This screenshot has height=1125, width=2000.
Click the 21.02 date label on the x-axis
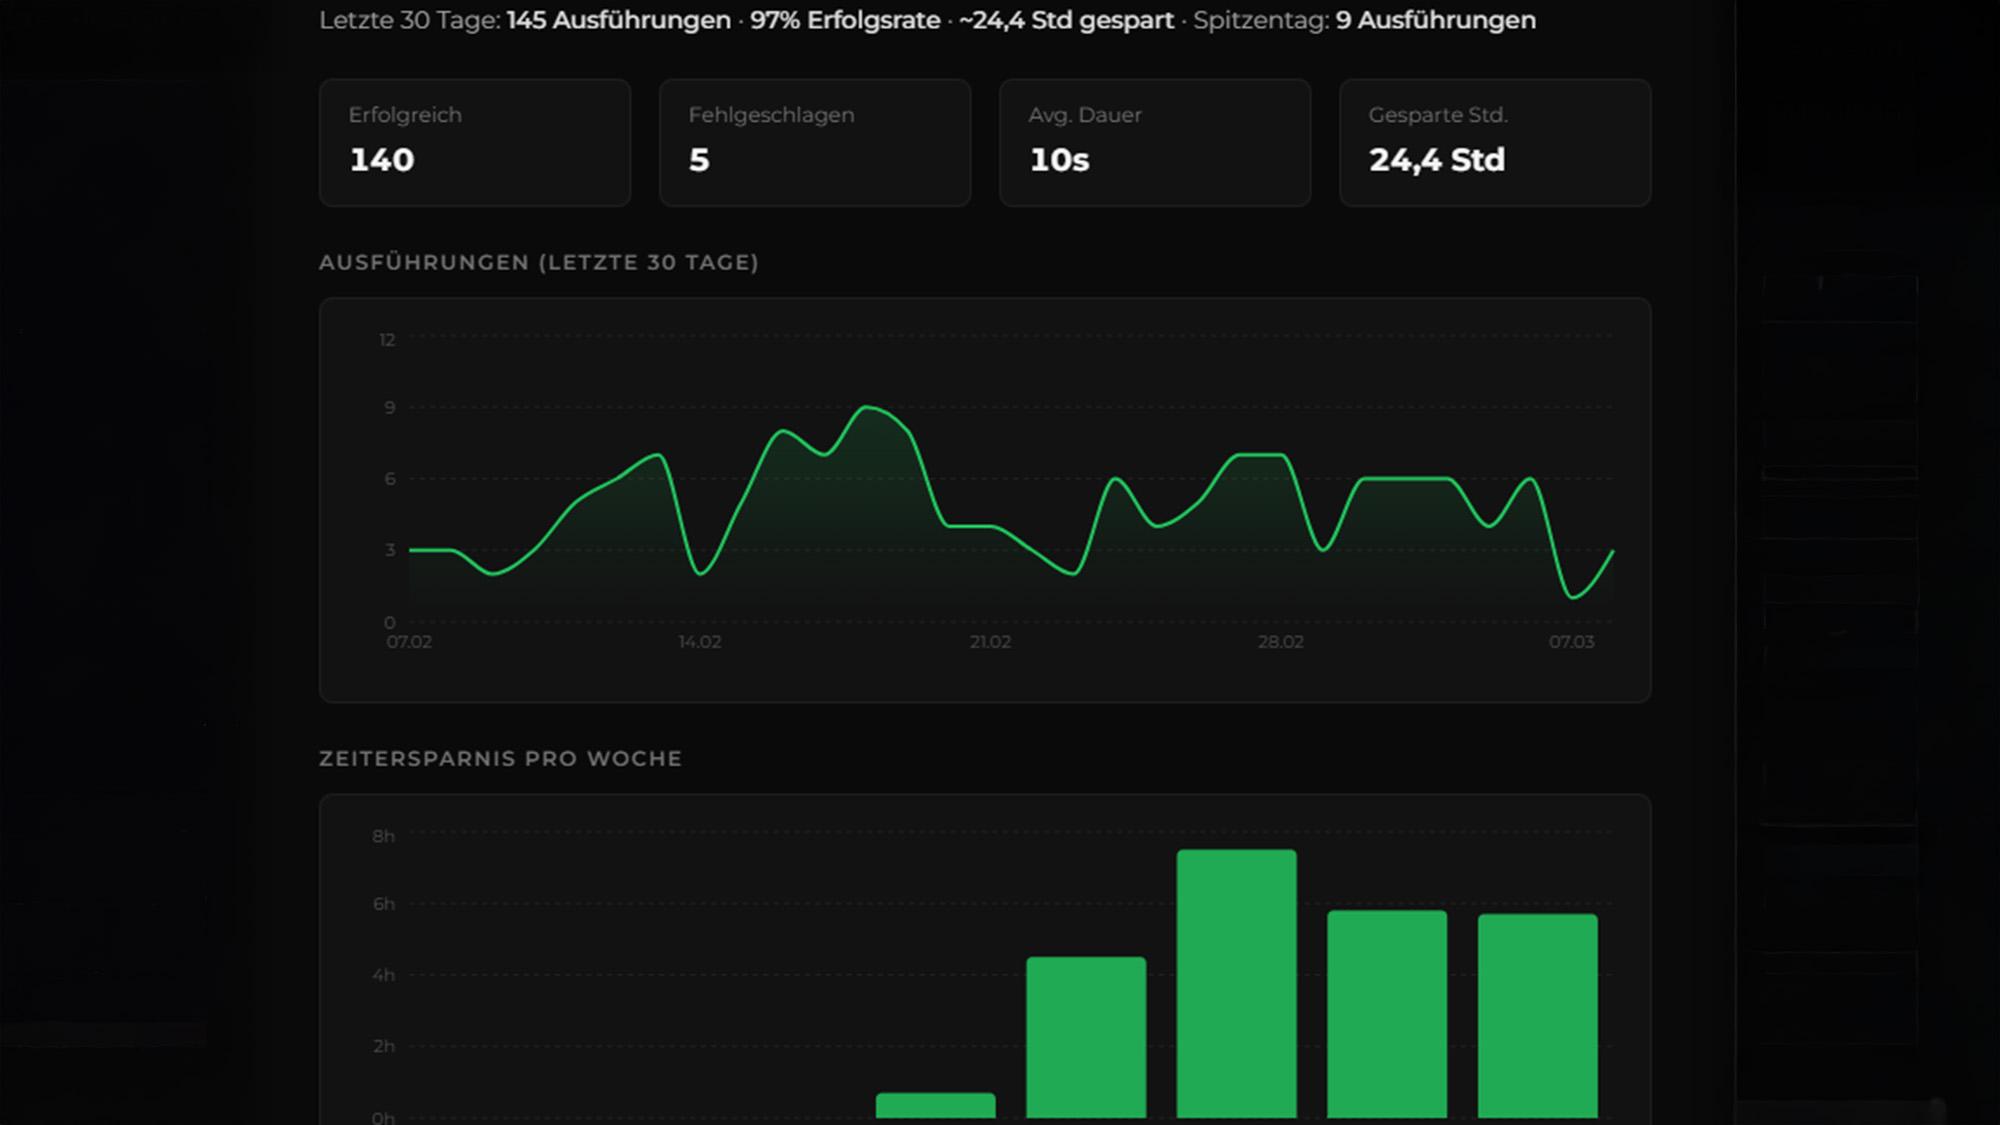point(990,642)
